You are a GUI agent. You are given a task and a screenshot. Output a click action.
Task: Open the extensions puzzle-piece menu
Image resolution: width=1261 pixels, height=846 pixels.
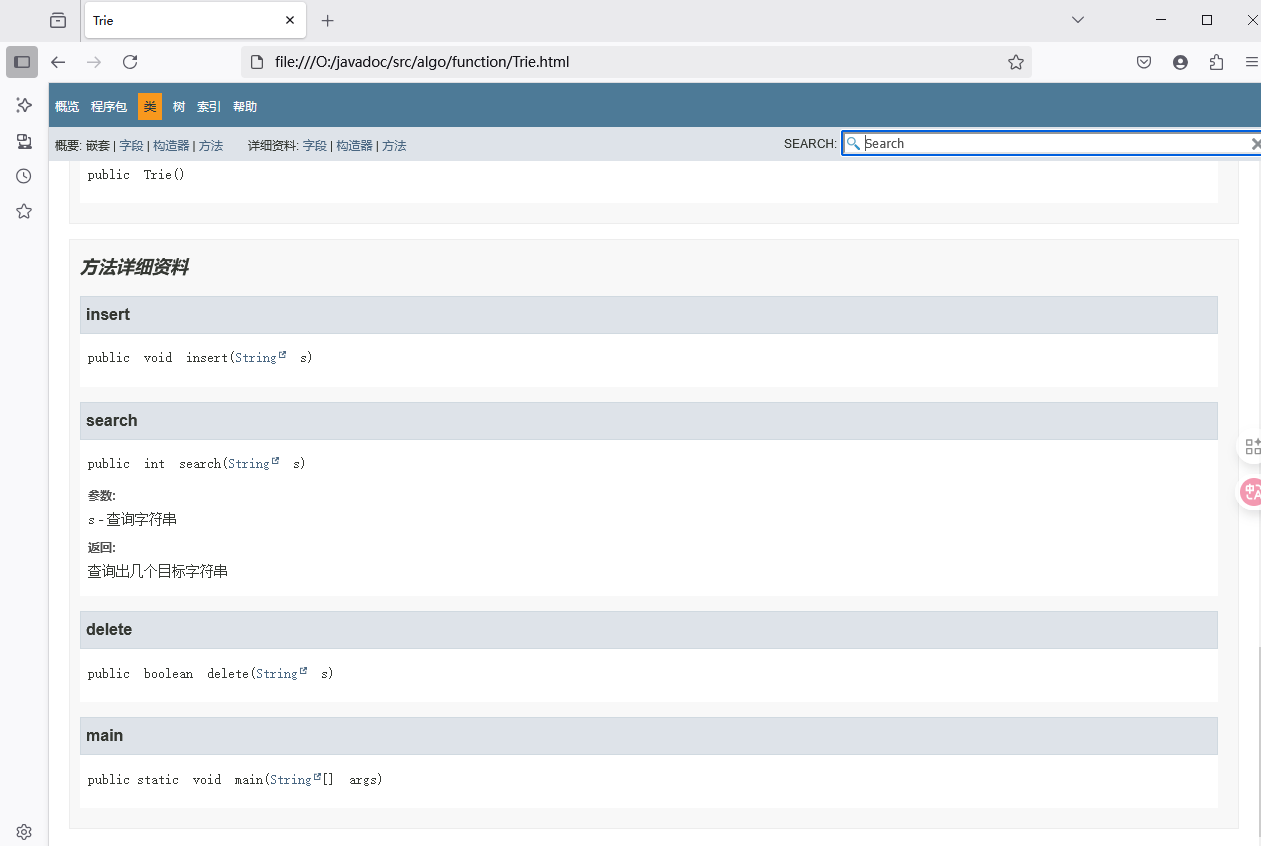pyautogui.click(x=1216, y=62)
